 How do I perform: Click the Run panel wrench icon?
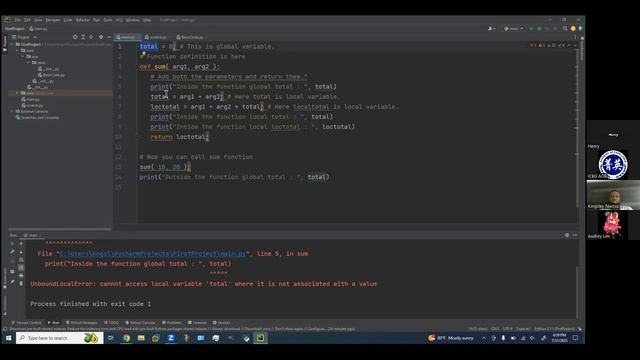pyautogui.click(x=12, y=252)
